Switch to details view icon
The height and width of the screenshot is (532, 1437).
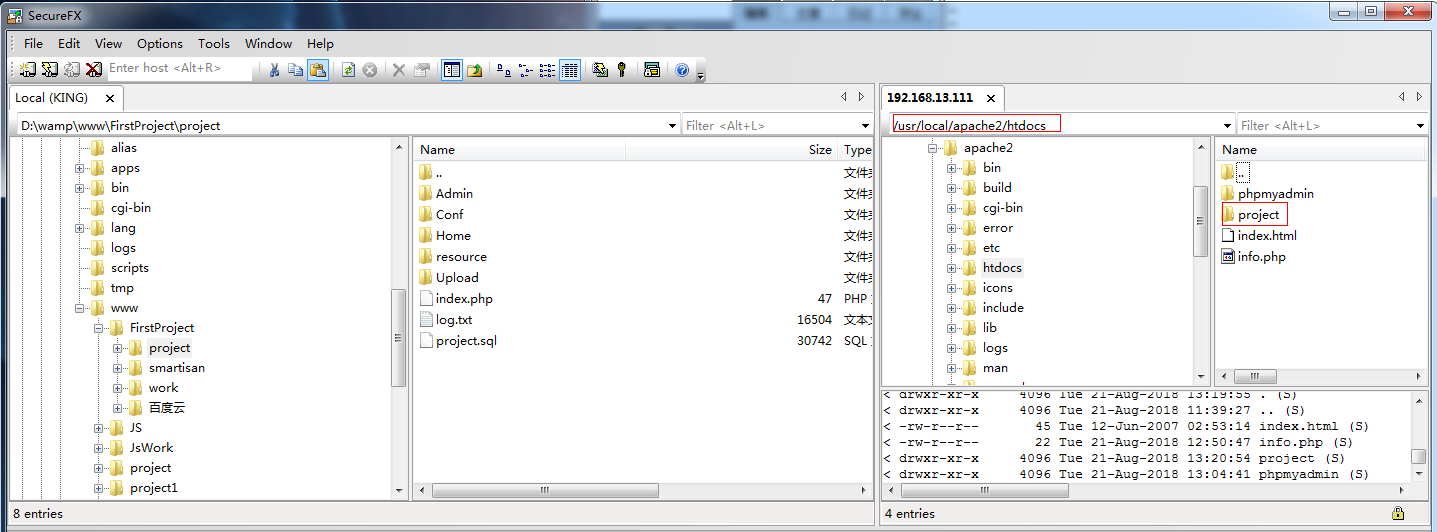tap(570, 70)
